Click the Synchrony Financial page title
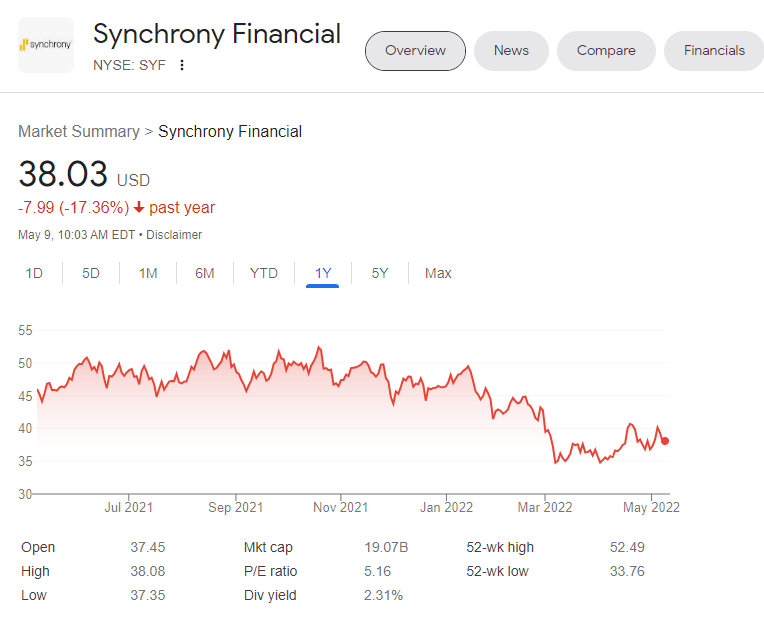This screenshot has height=621, width=764. (217, 34)
